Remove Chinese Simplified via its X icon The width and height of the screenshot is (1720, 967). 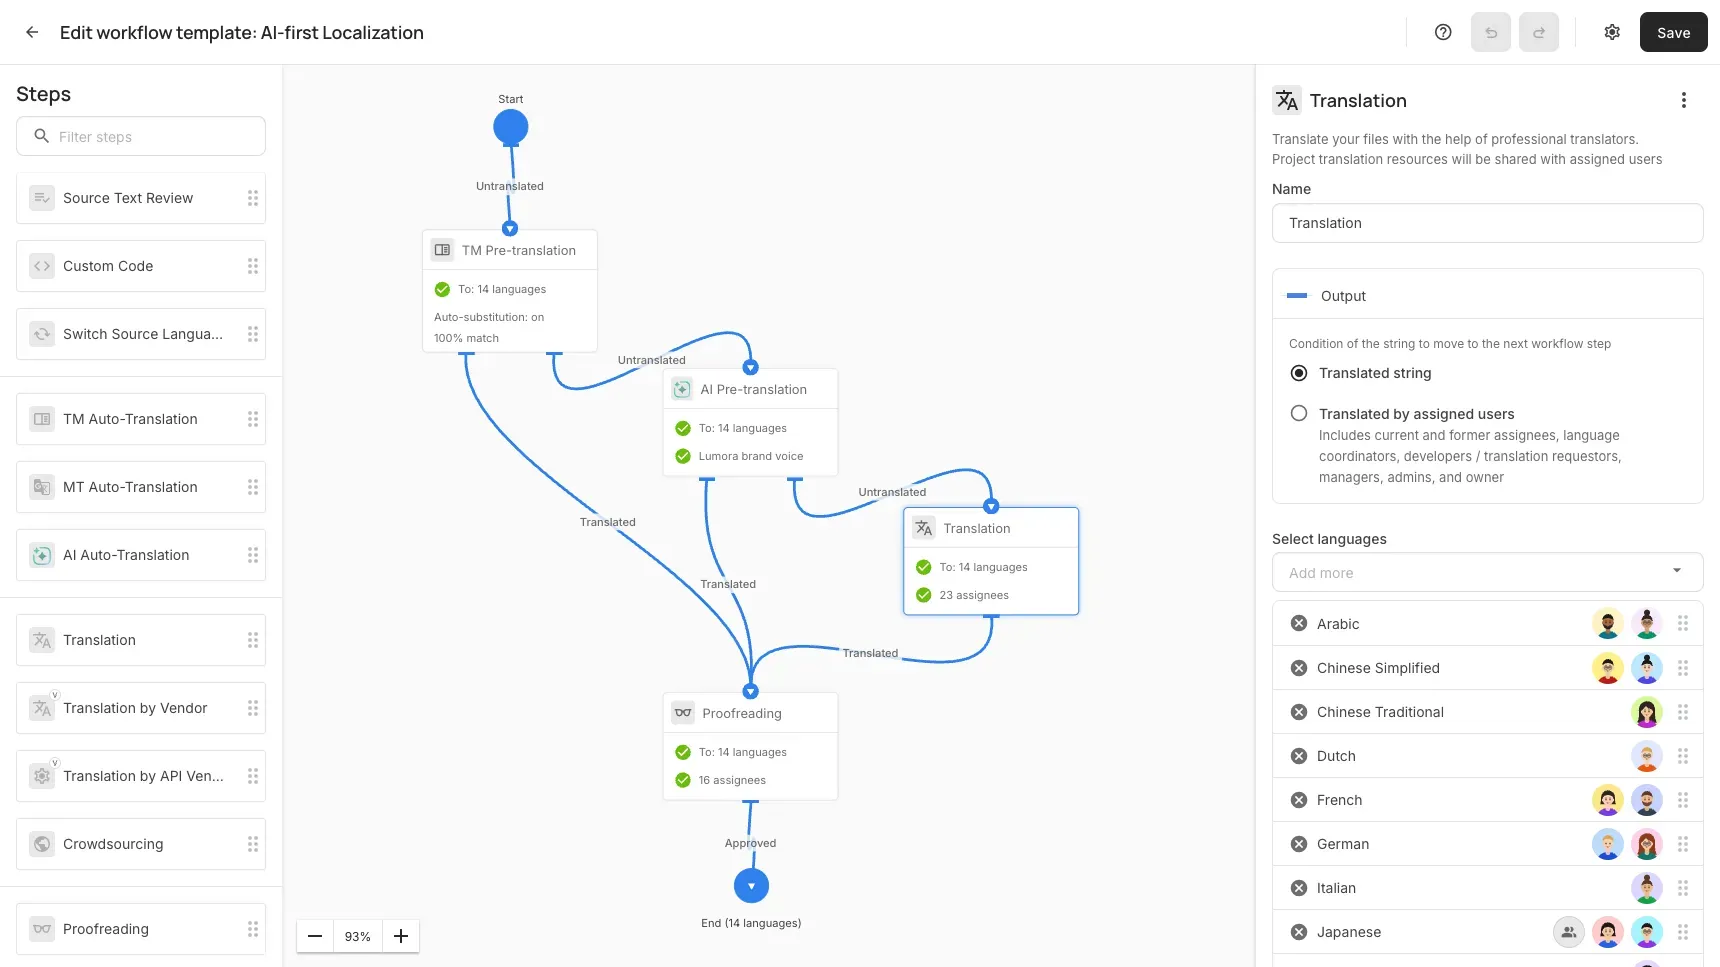pyautogui.click(x=1299, y=667)
